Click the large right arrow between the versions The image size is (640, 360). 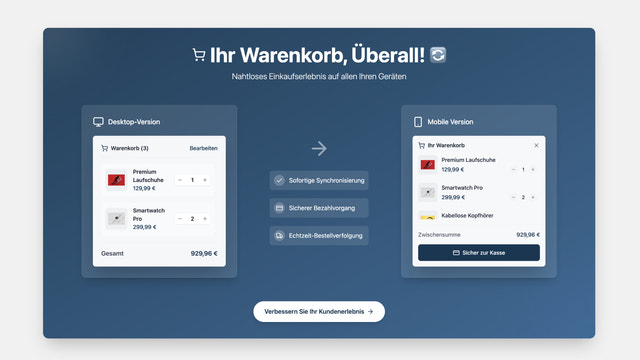319,149
